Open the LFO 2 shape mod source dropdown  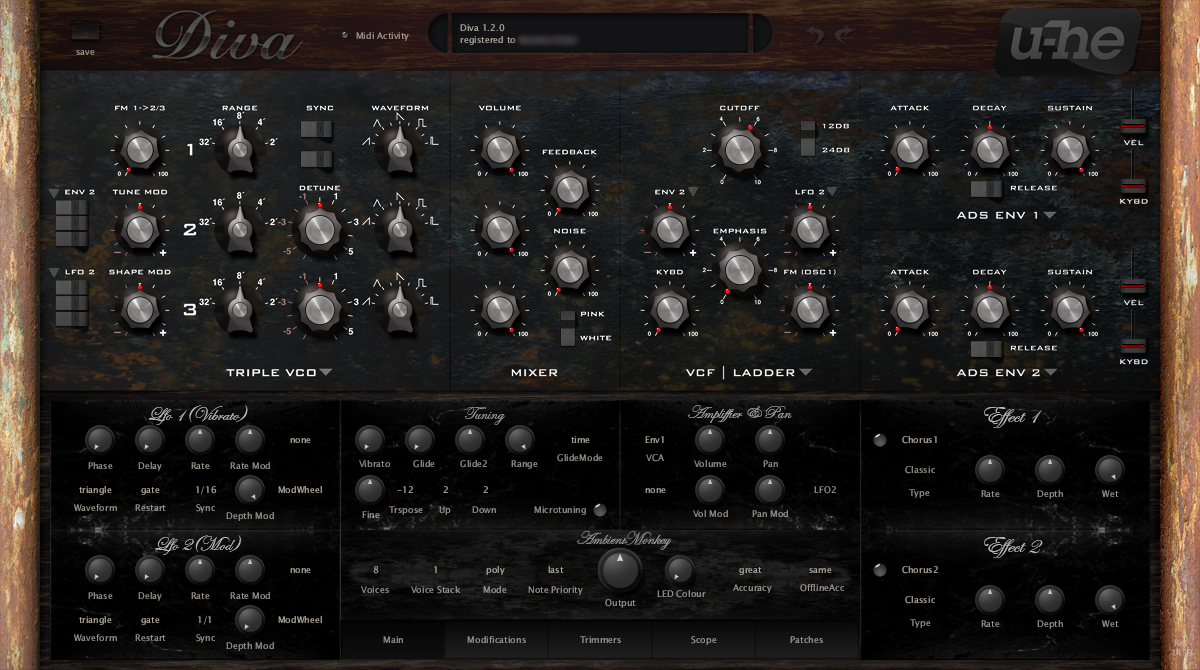pos(54,271)
